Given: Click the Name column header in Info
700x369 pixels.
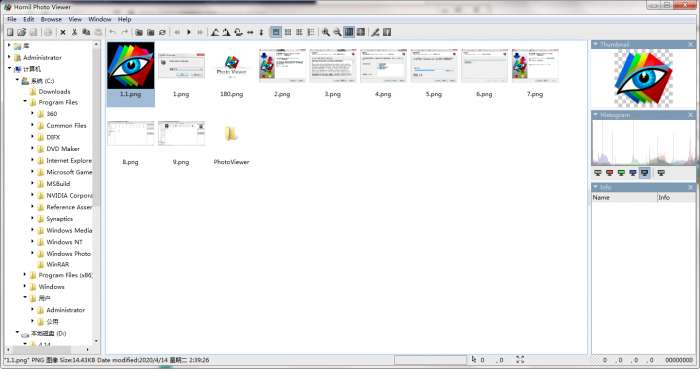Looking at the screenshot, I should (624, 197).
